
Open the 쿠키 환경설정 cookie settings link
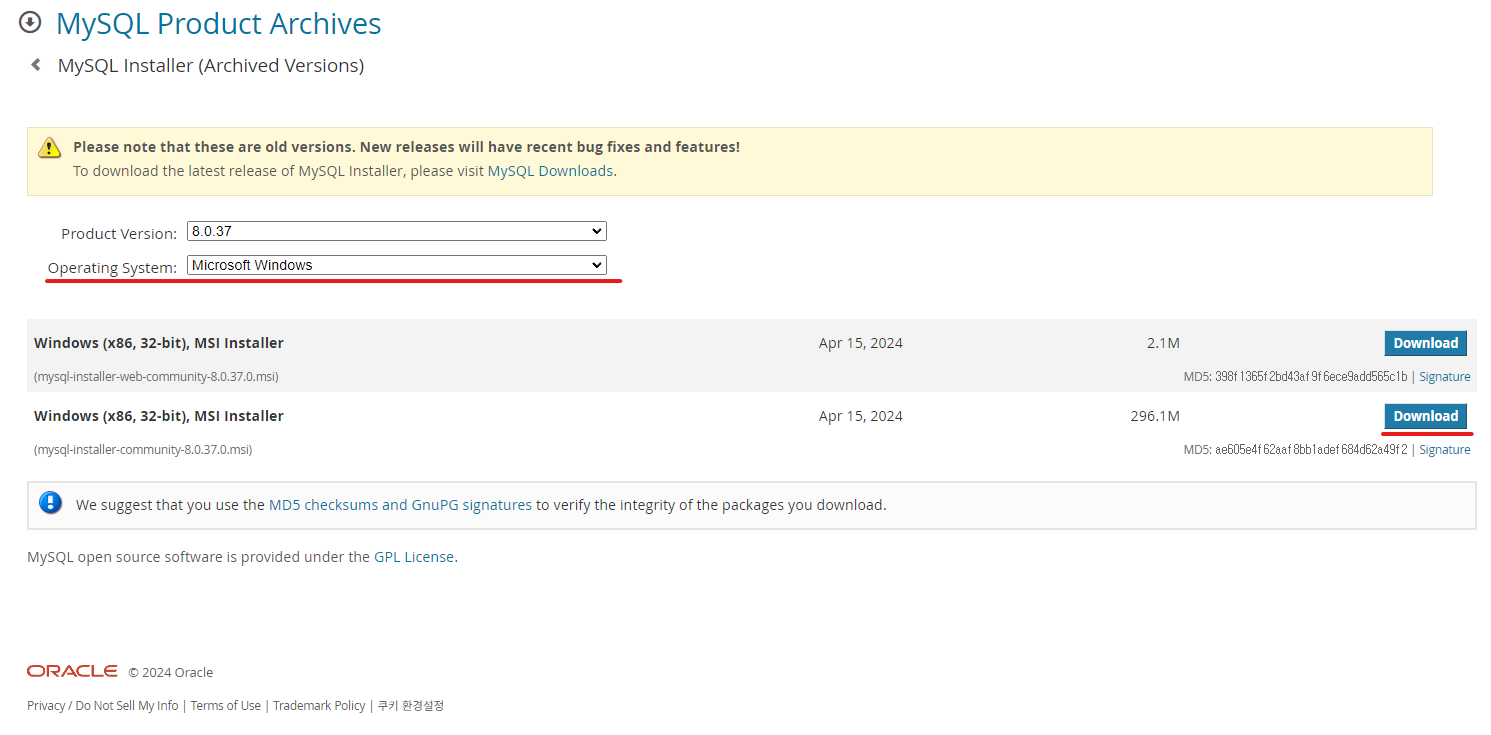pyautogui.click(x=411, y=706)
